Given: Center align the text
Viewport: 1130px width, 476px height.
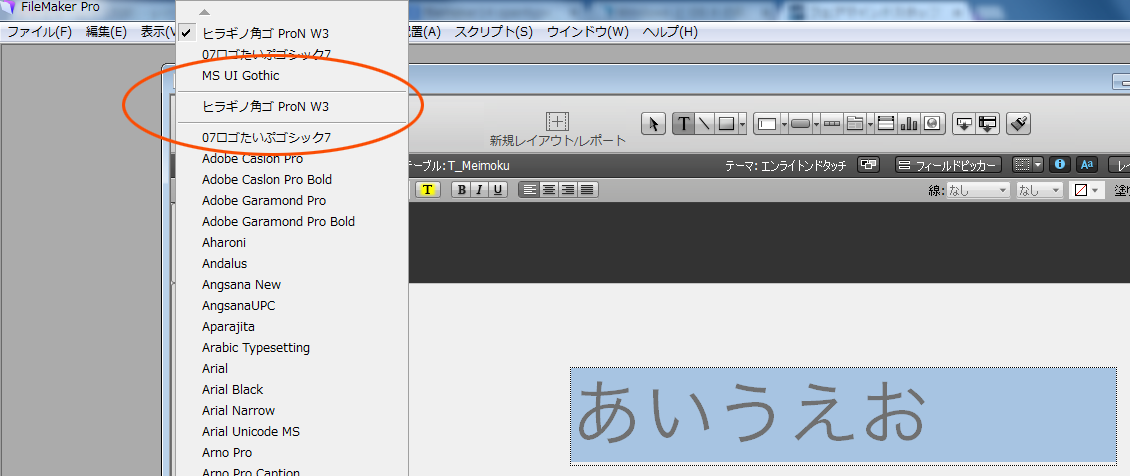Looking at the screenshot, I should coord(549,190).
